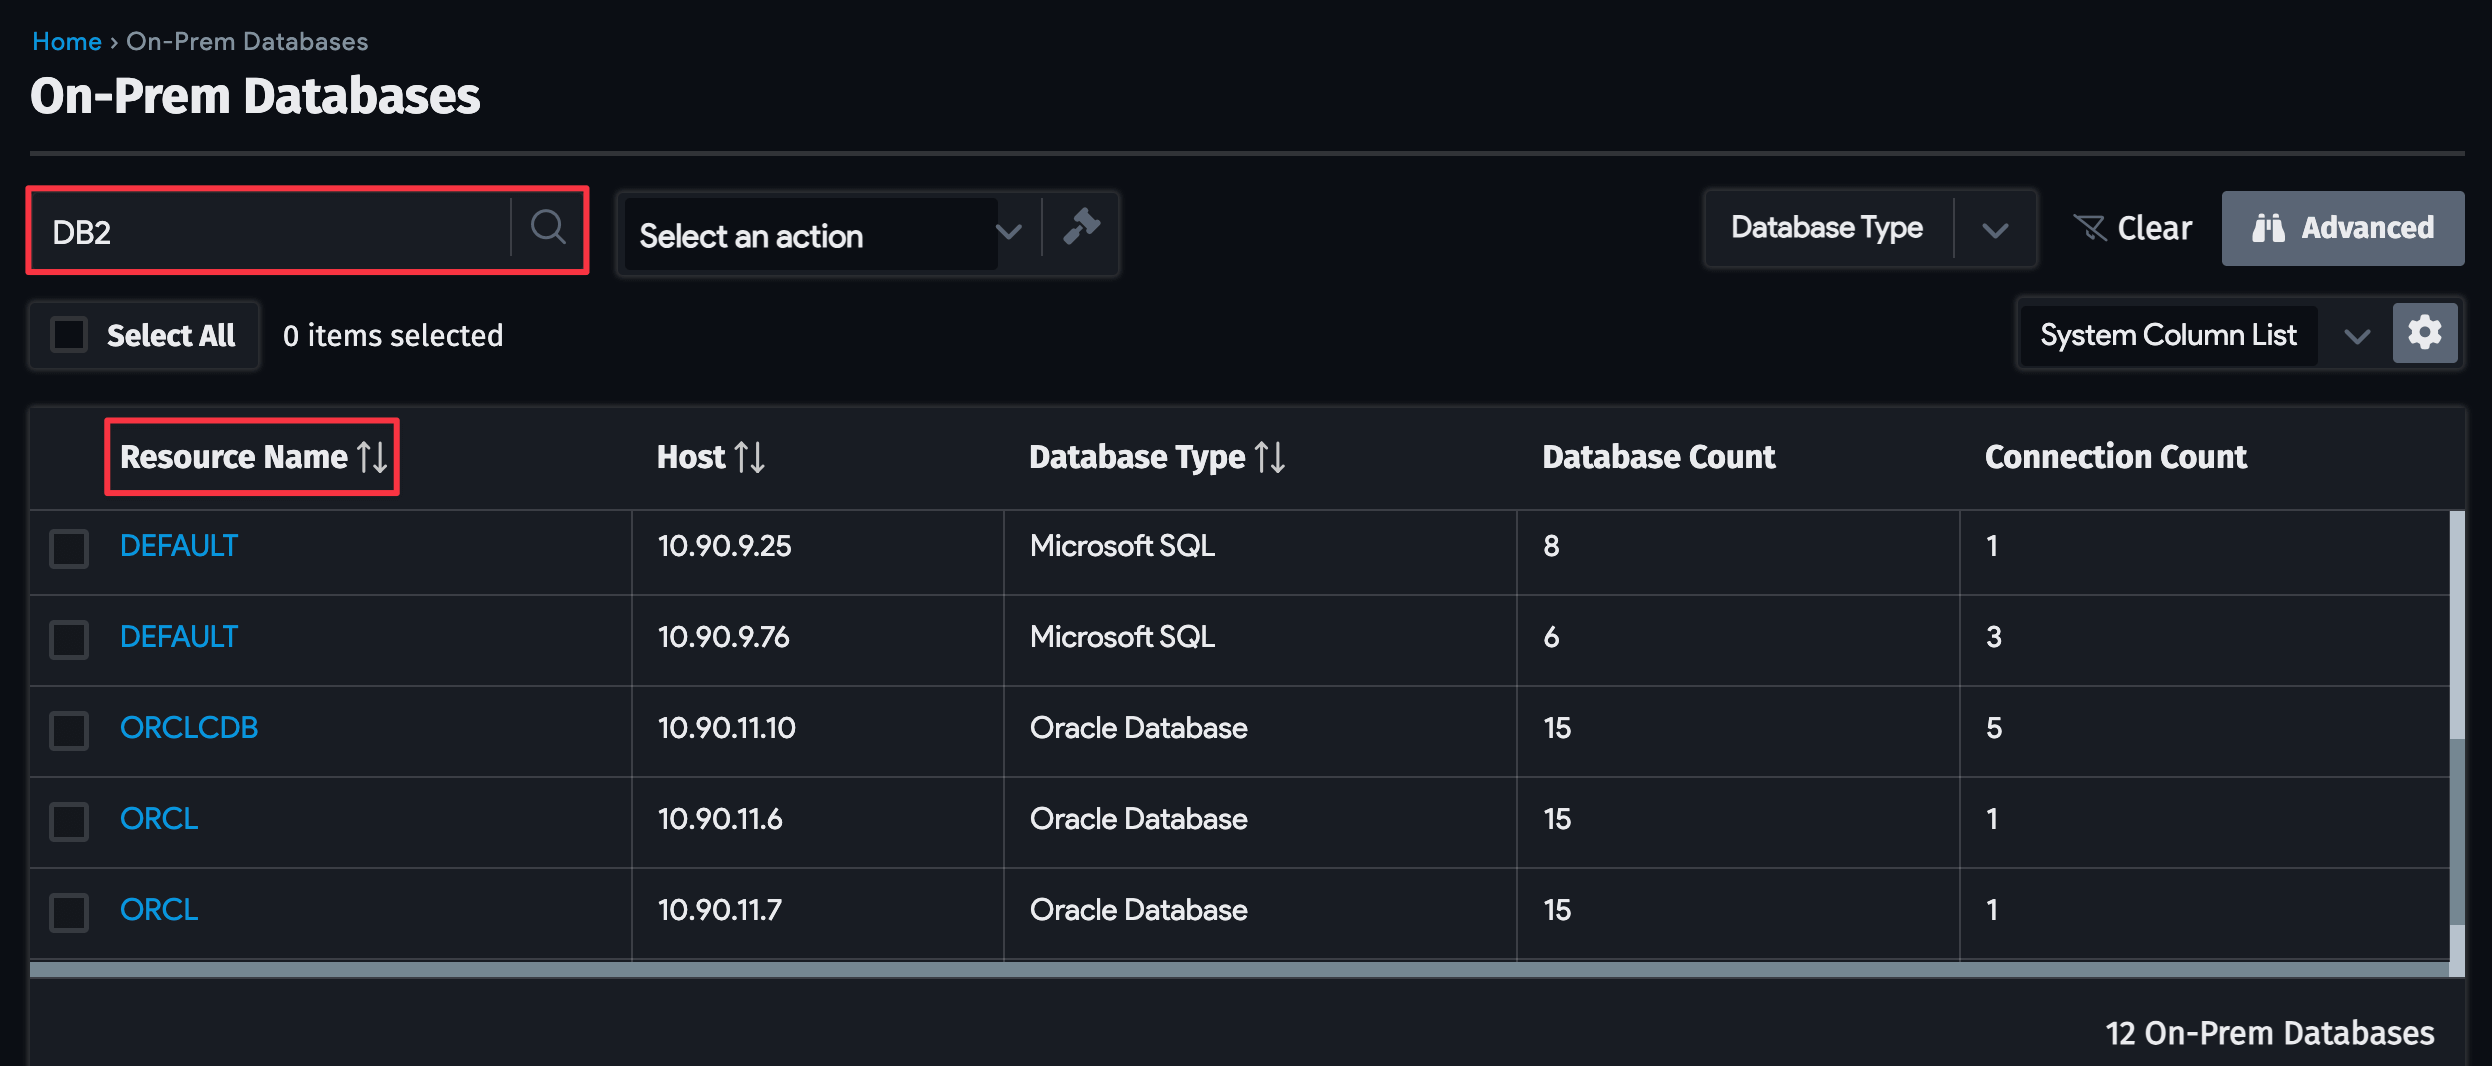
Task: Enable the Select All checkbox
Action: click(x=68, y=334)
